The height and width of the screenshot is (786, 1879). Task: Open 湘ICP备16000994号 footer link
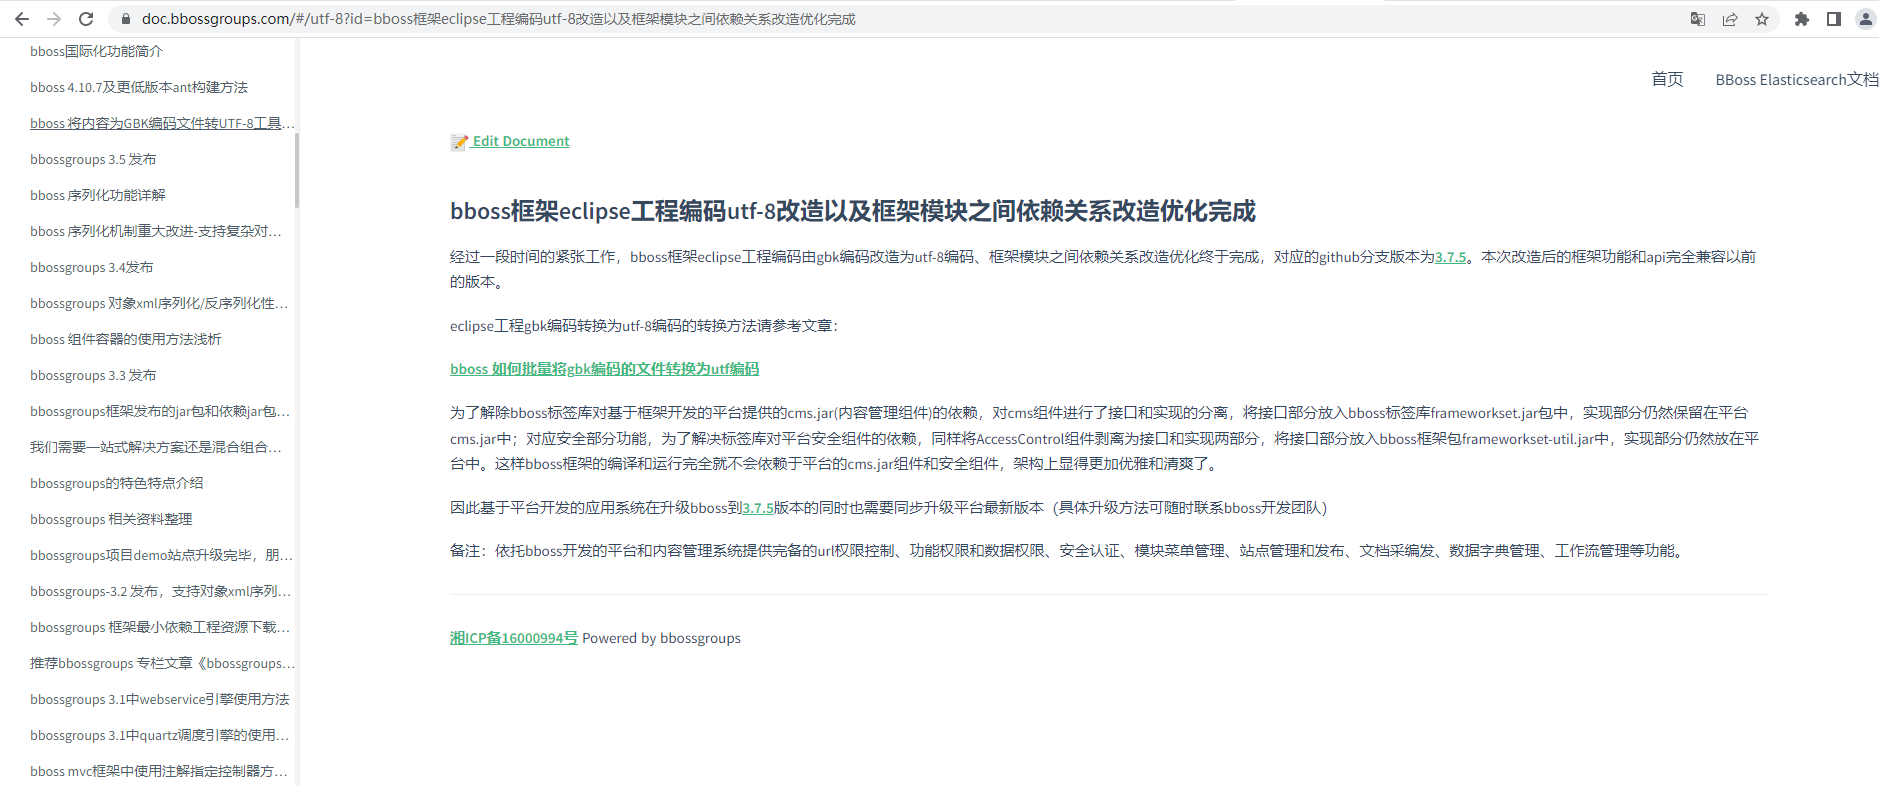pos(514,638)
